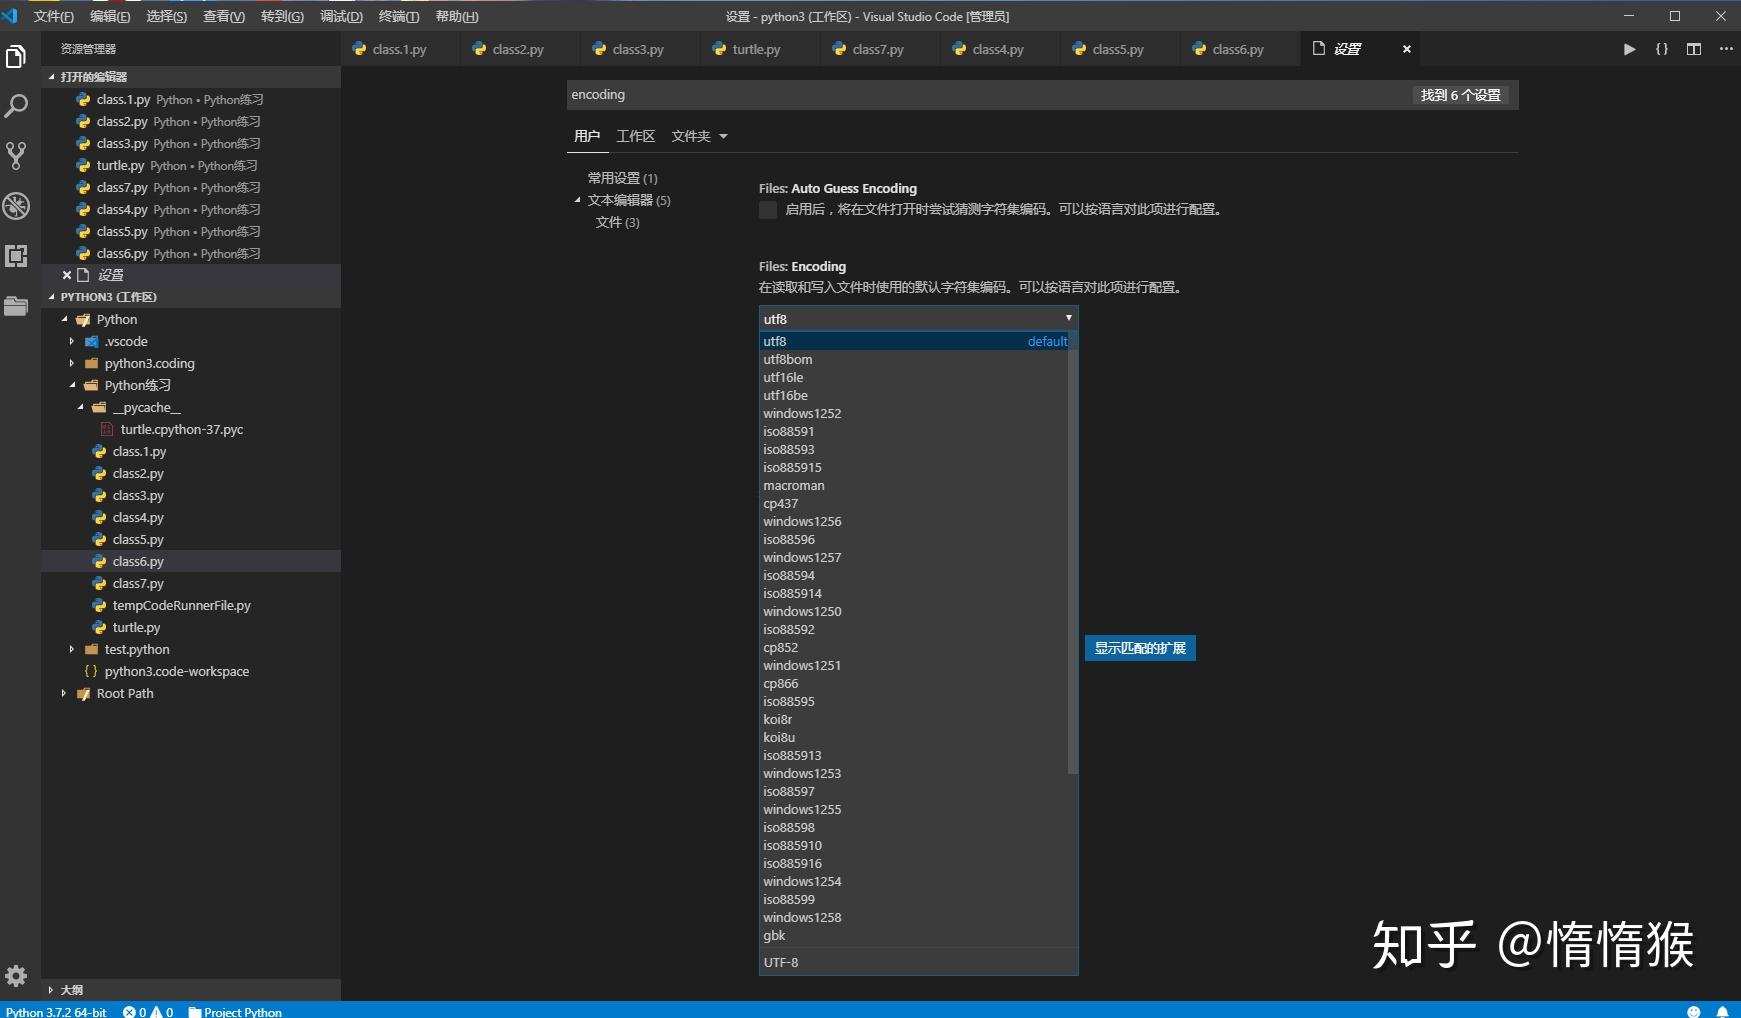Switch to the class.1.py editor tab

click(400, 49)
